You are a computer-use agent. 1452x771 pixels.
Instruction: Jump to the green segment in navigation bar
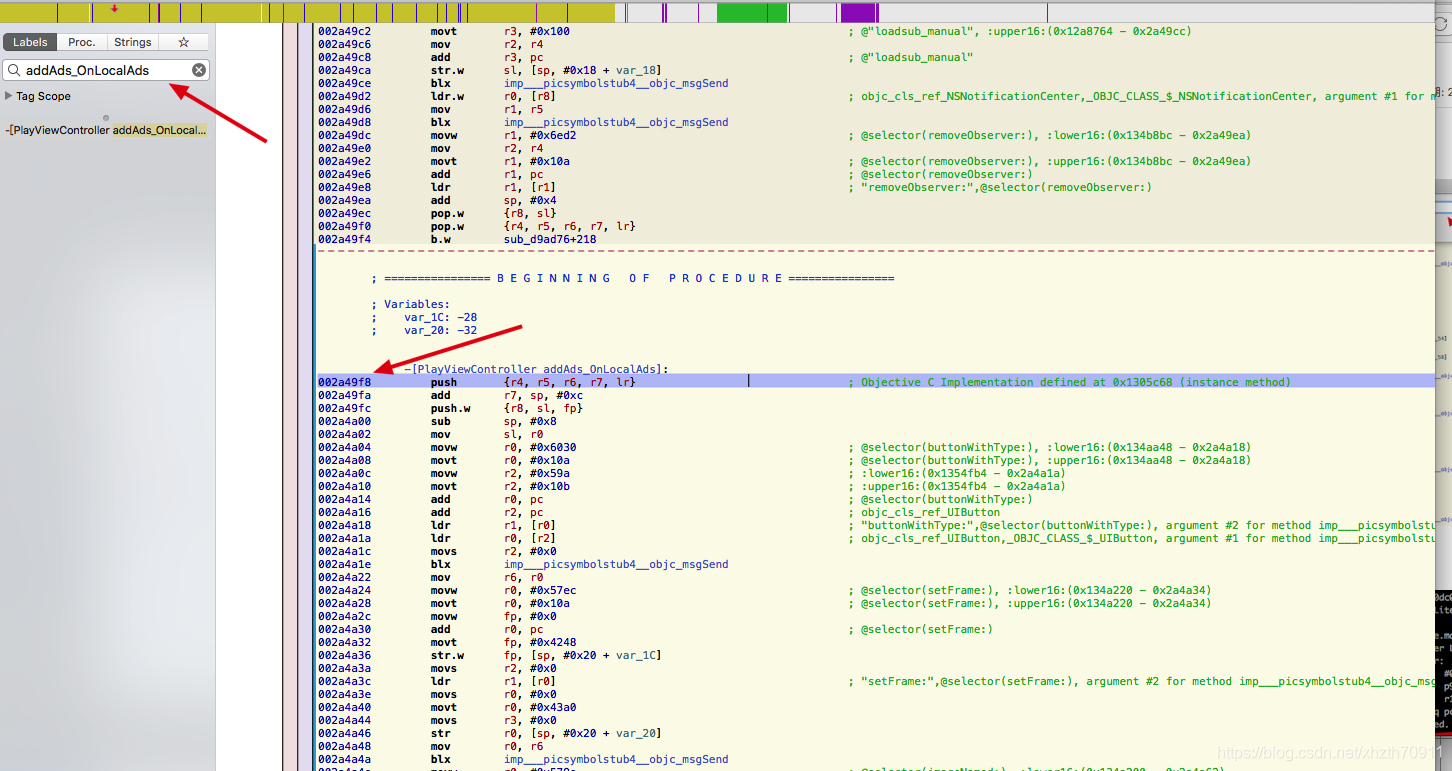(752, 13)
